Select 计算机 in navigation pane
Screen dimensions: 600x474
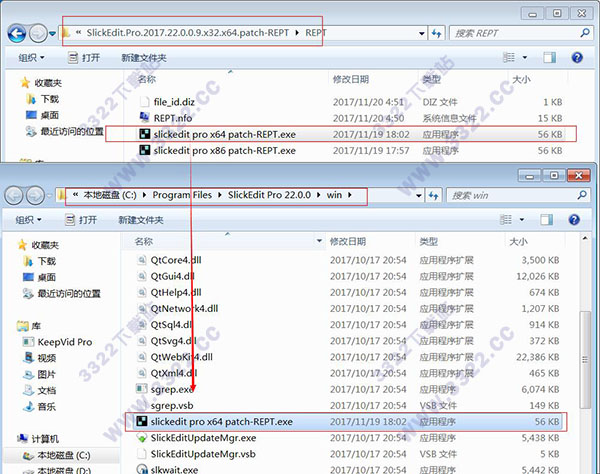[38, 439]
